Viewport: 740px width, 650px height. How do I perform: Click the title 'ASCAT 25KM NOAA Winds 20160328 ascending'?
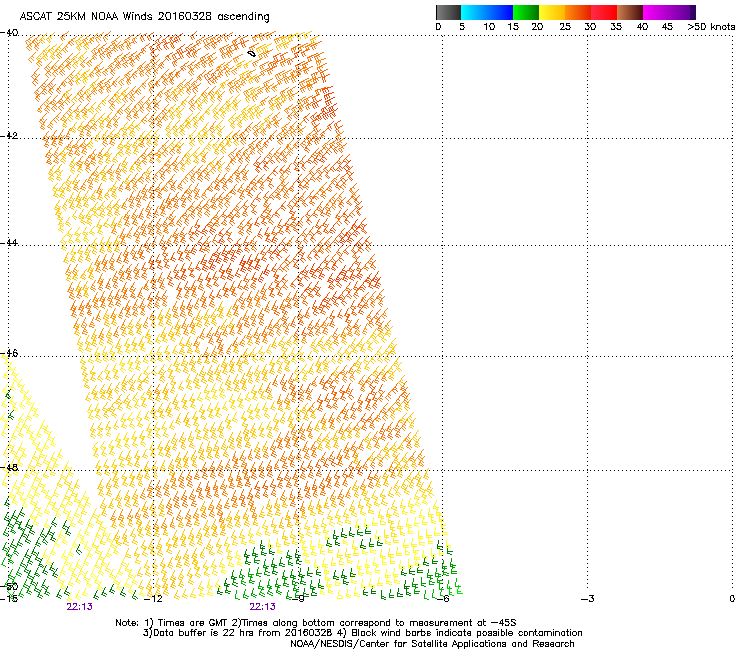point(144,17)
